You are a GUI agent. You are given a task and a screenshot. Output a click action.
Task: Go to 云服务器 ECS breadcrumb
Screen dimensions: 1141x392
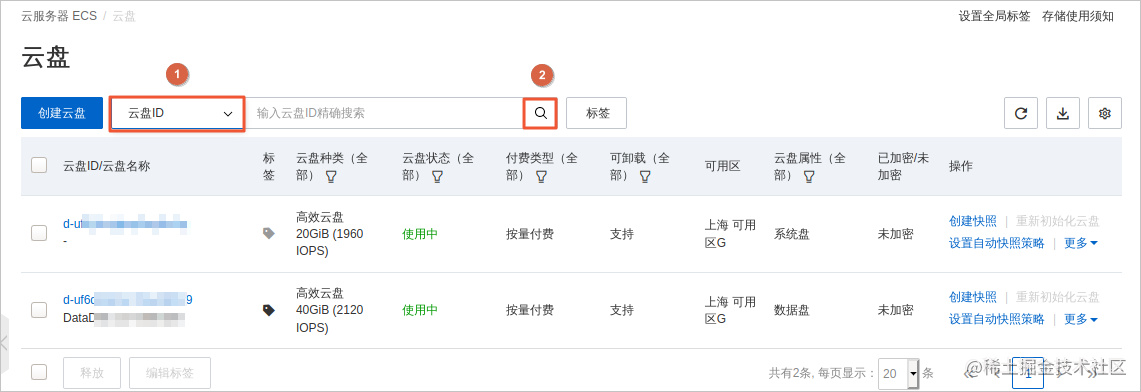(x=59, y=16)
